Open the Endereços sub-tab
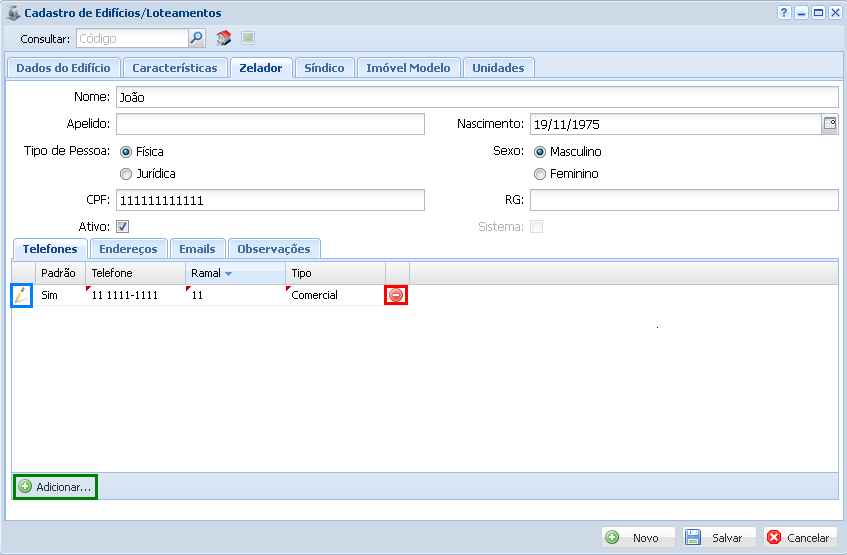The width and height of the screenshot is (847, 555). coord(128,249)
